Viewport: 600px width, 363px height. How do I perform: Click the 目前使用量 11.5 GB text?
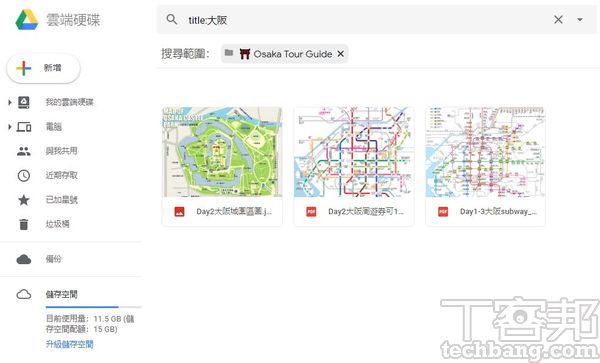coord(90,324)
